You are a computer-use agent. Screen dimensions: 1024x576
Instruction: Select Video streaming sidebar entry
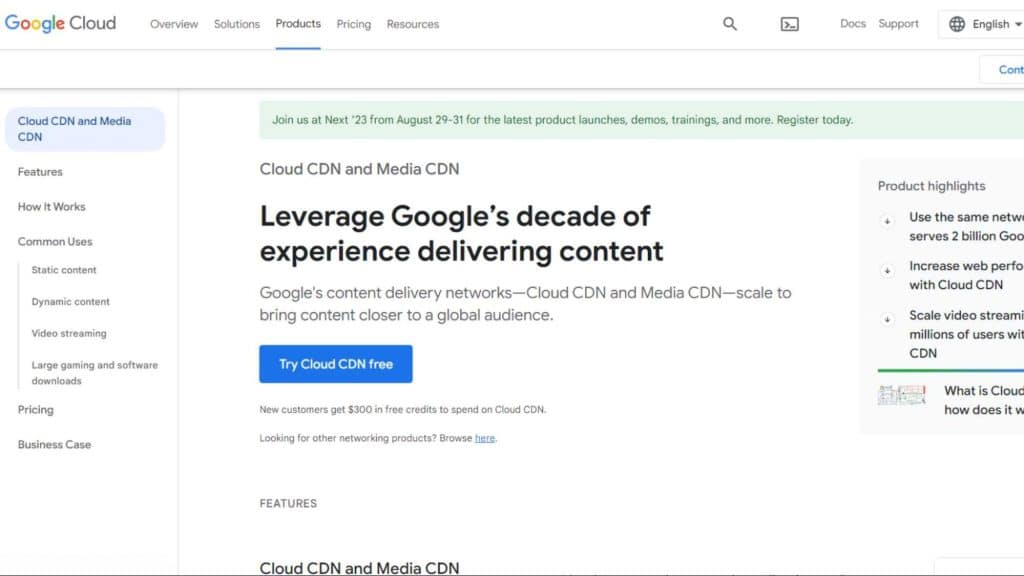(x=69, y=333)
